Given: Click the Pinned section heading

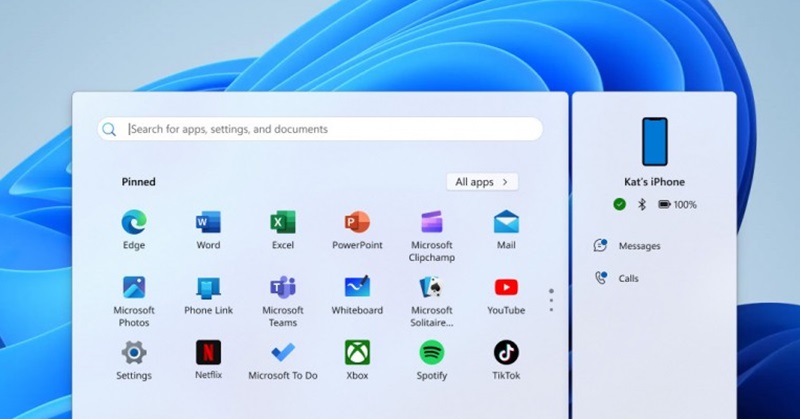Looking at the screenshot, I should 138,182.
